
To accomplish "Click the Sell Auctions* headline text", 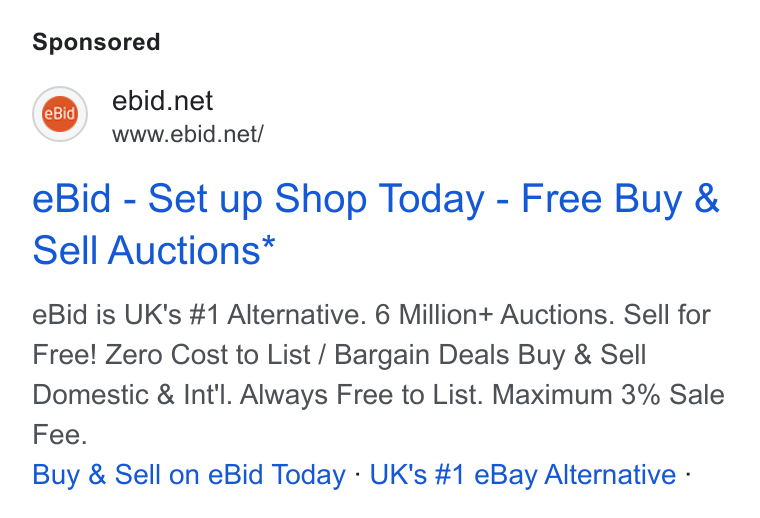I will coord(154,250).
